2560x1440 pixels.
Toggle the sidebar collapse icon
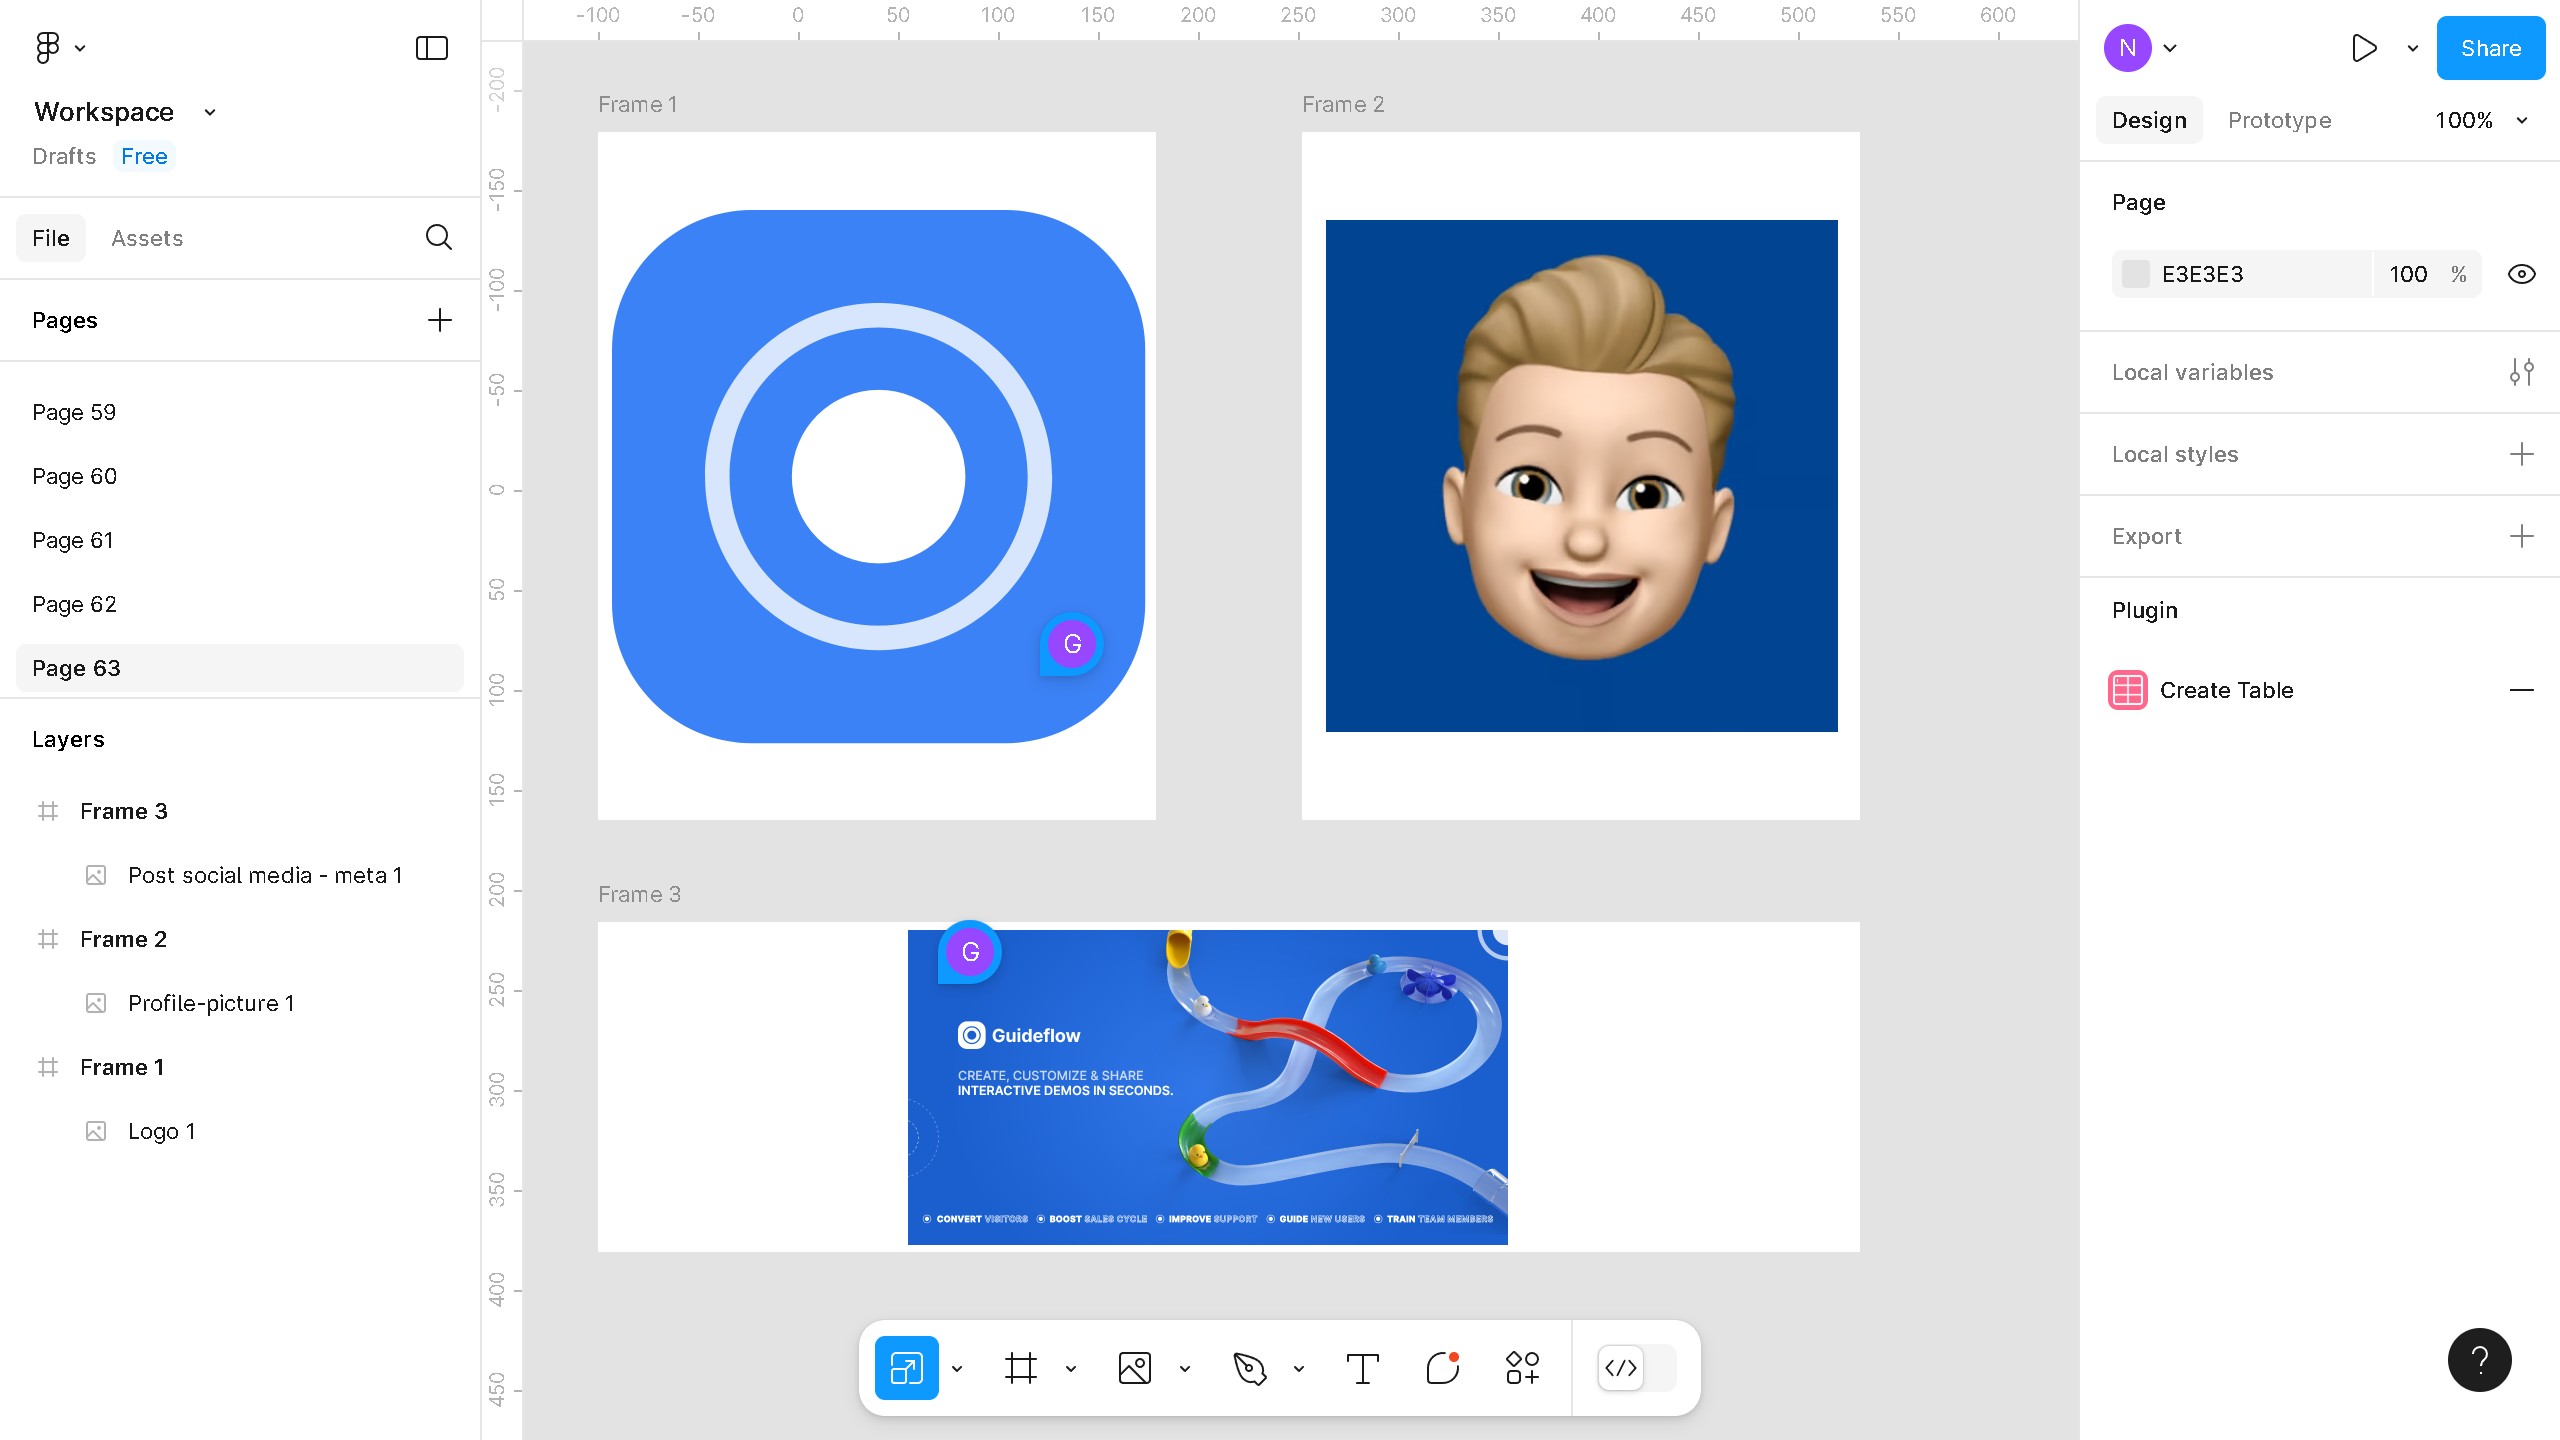tap(431, 48)
